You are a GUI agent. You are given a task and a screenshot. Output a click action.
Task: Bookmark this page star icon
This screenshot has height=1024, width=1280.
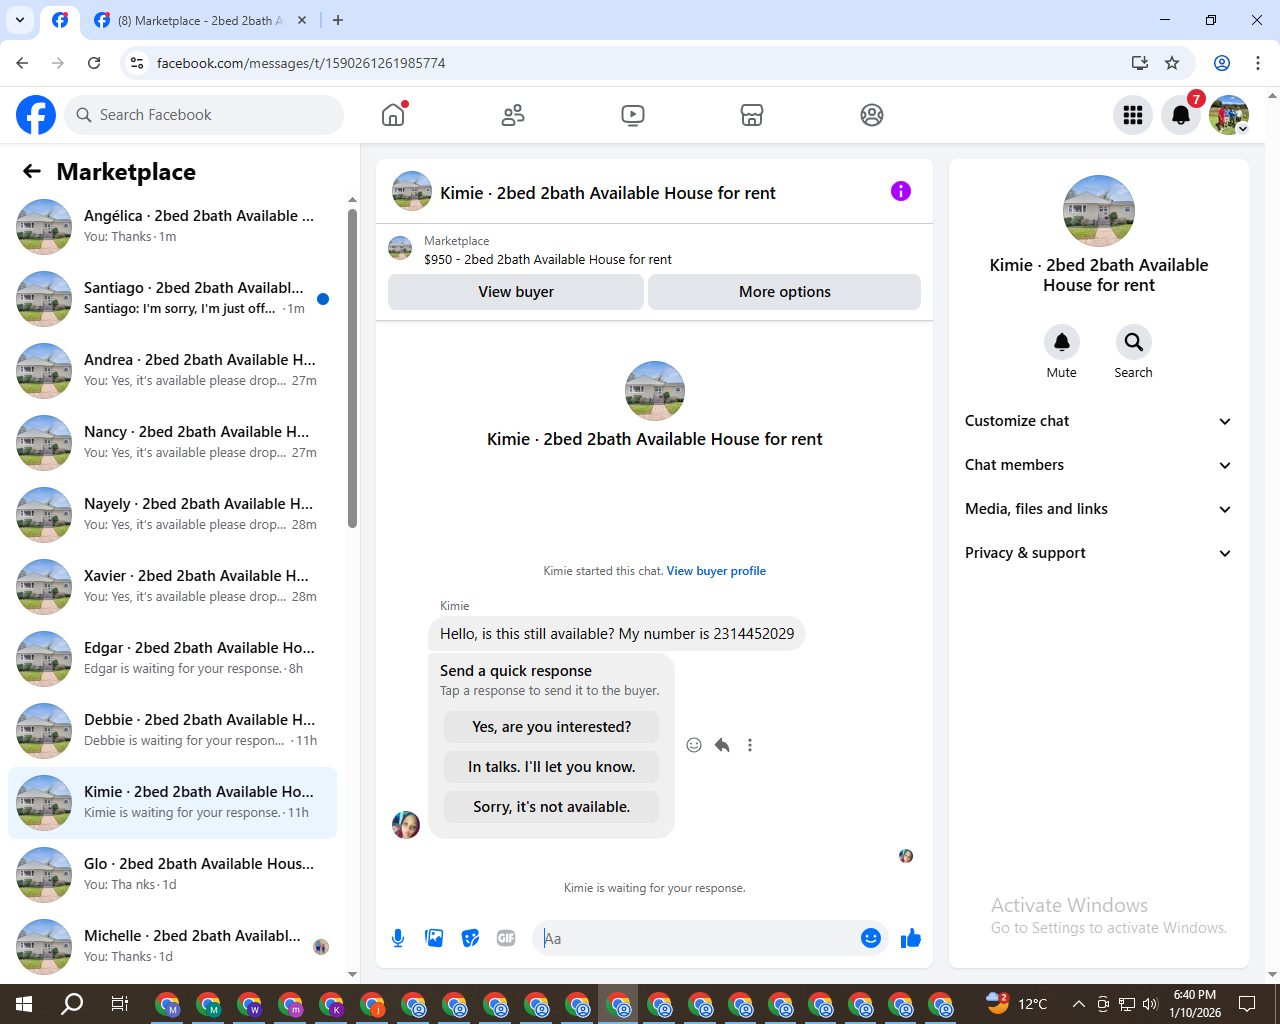click(x=1172, y=63)
